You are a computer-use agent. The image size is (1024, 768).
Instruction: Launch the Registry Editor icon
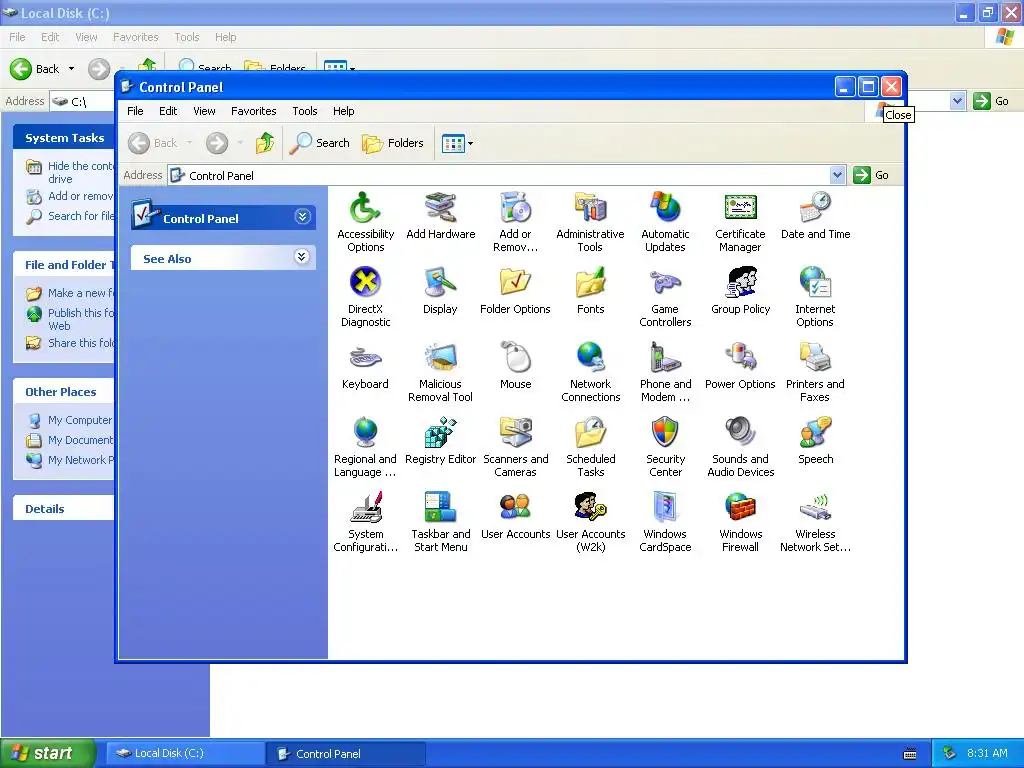[440, 433]
